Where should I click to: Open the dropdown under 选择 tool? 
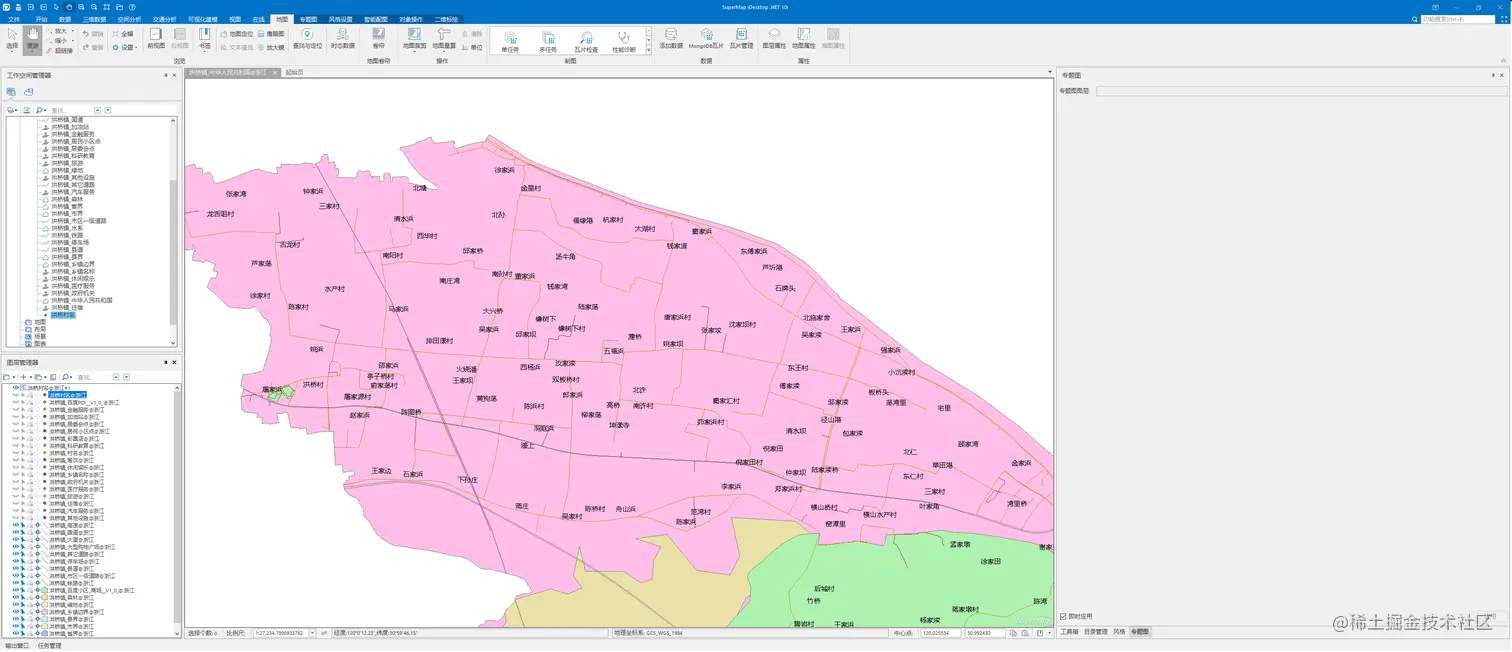12,52
